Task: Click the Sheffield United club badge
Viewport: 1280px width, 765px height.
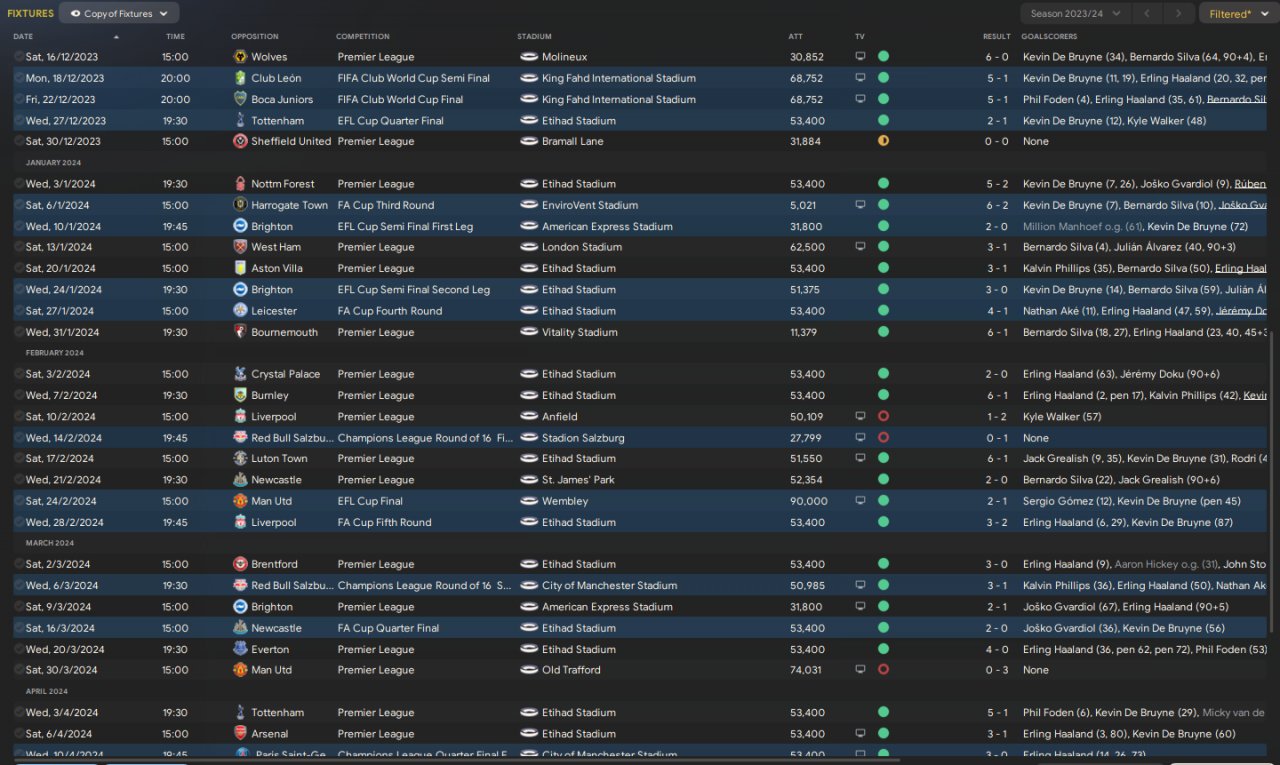Action: (240, 141)
